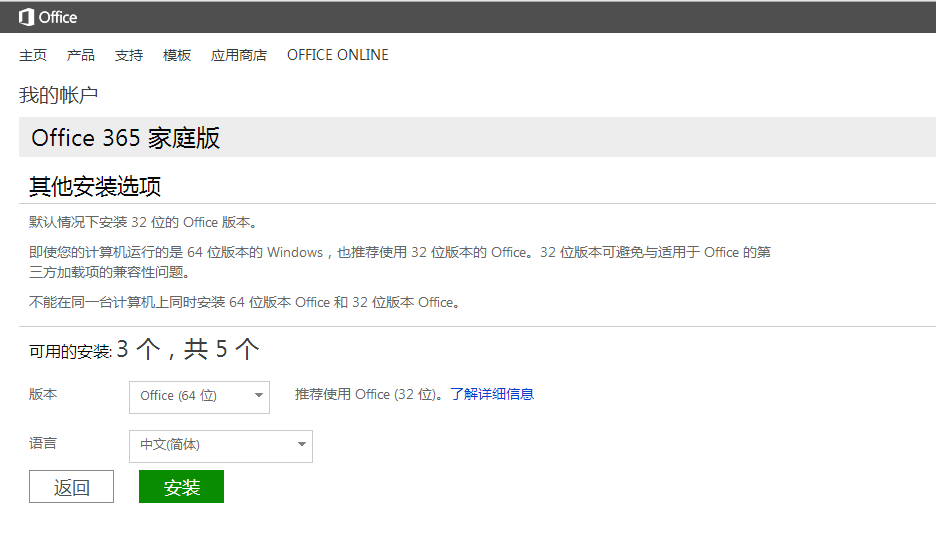Screen dimensions: 936x540
Task: Click the sentence starting 不能在同一台计算机上
Action: pos(244,303)
